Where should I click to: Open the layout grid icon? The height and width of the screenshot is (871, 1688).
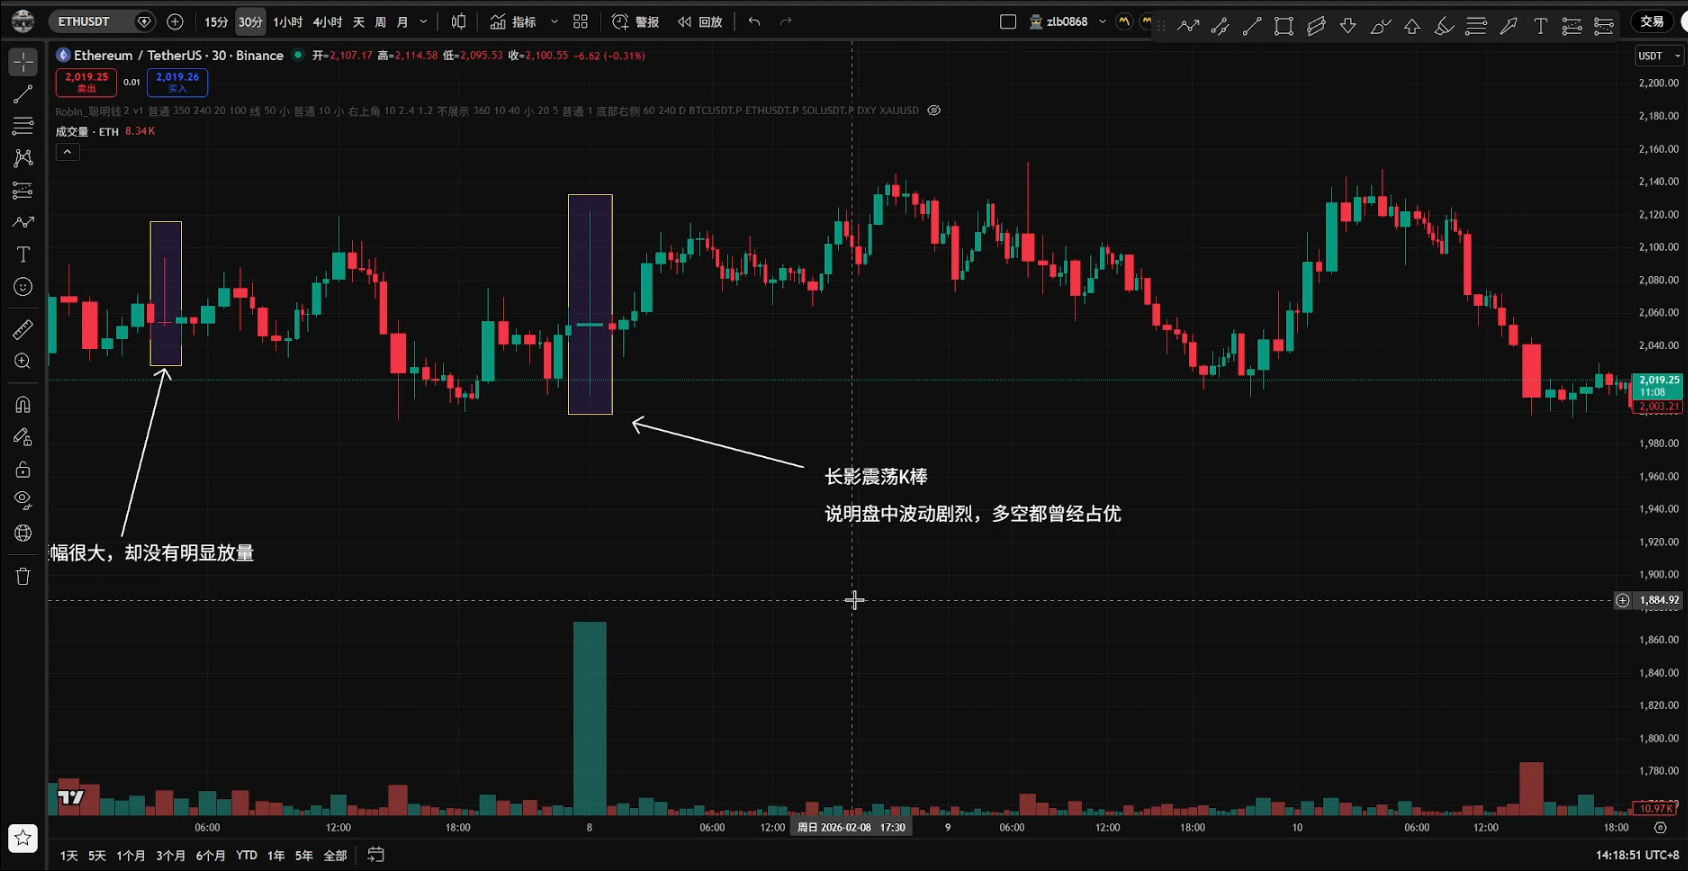pos(580,22)
